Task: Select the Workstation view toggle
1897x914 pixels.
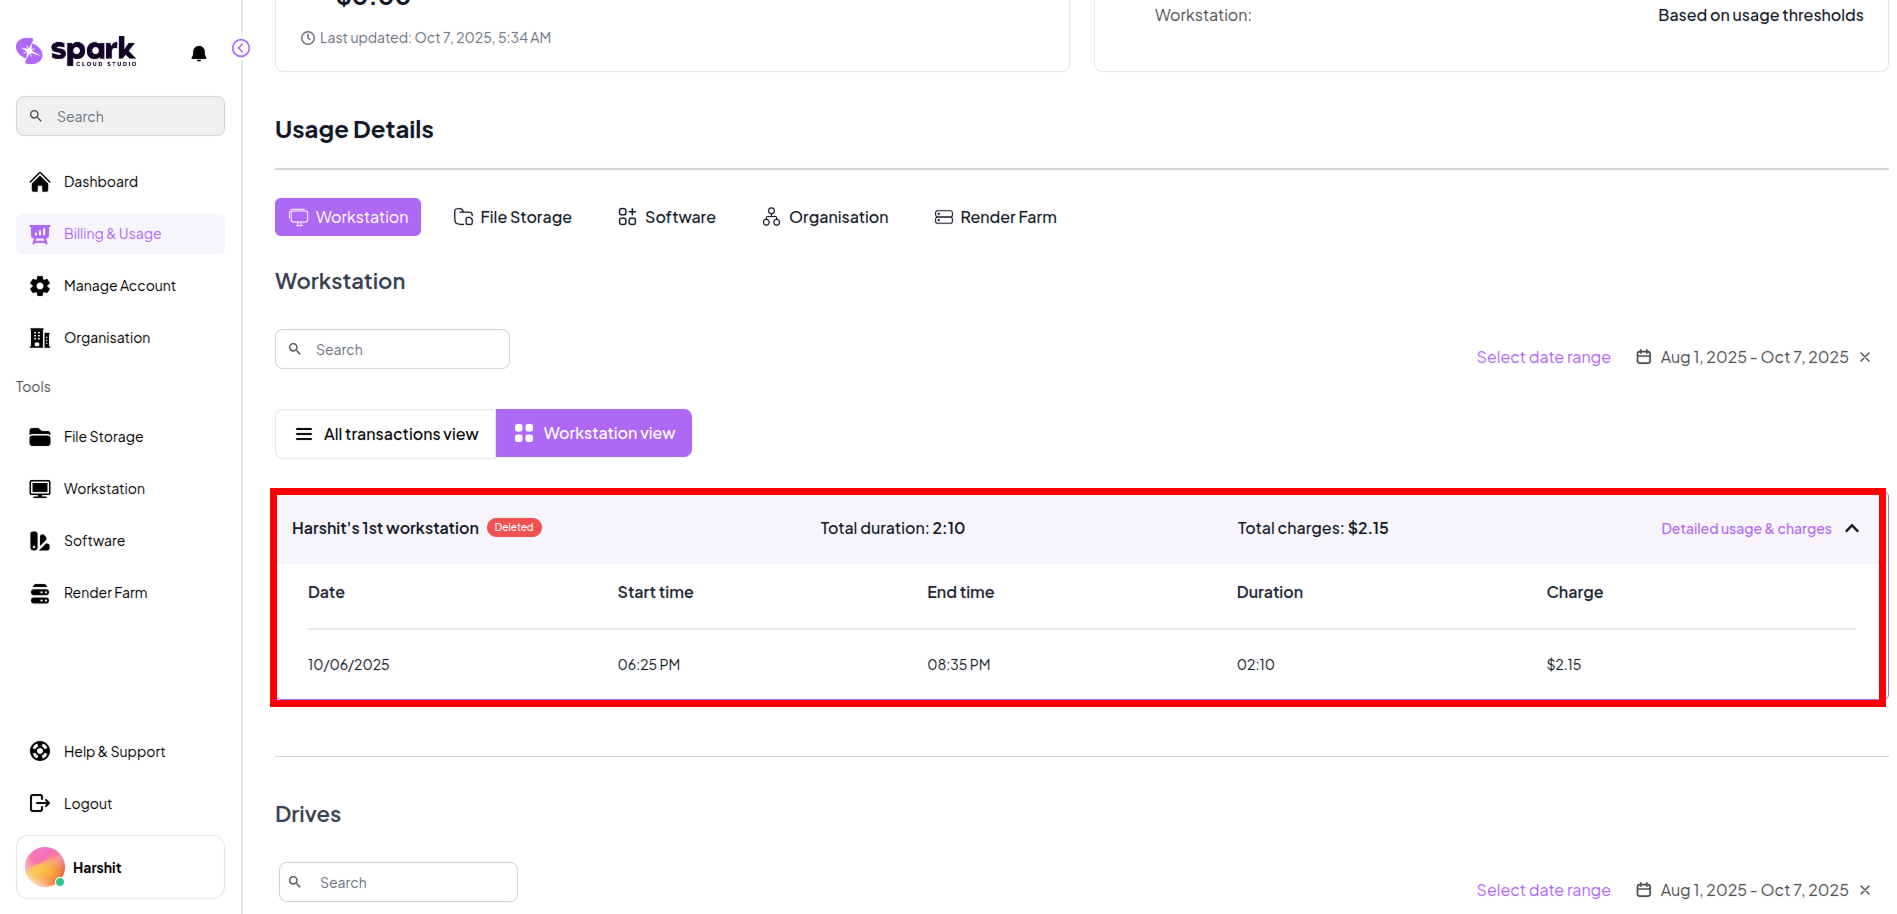Action: tap(594, 434)
